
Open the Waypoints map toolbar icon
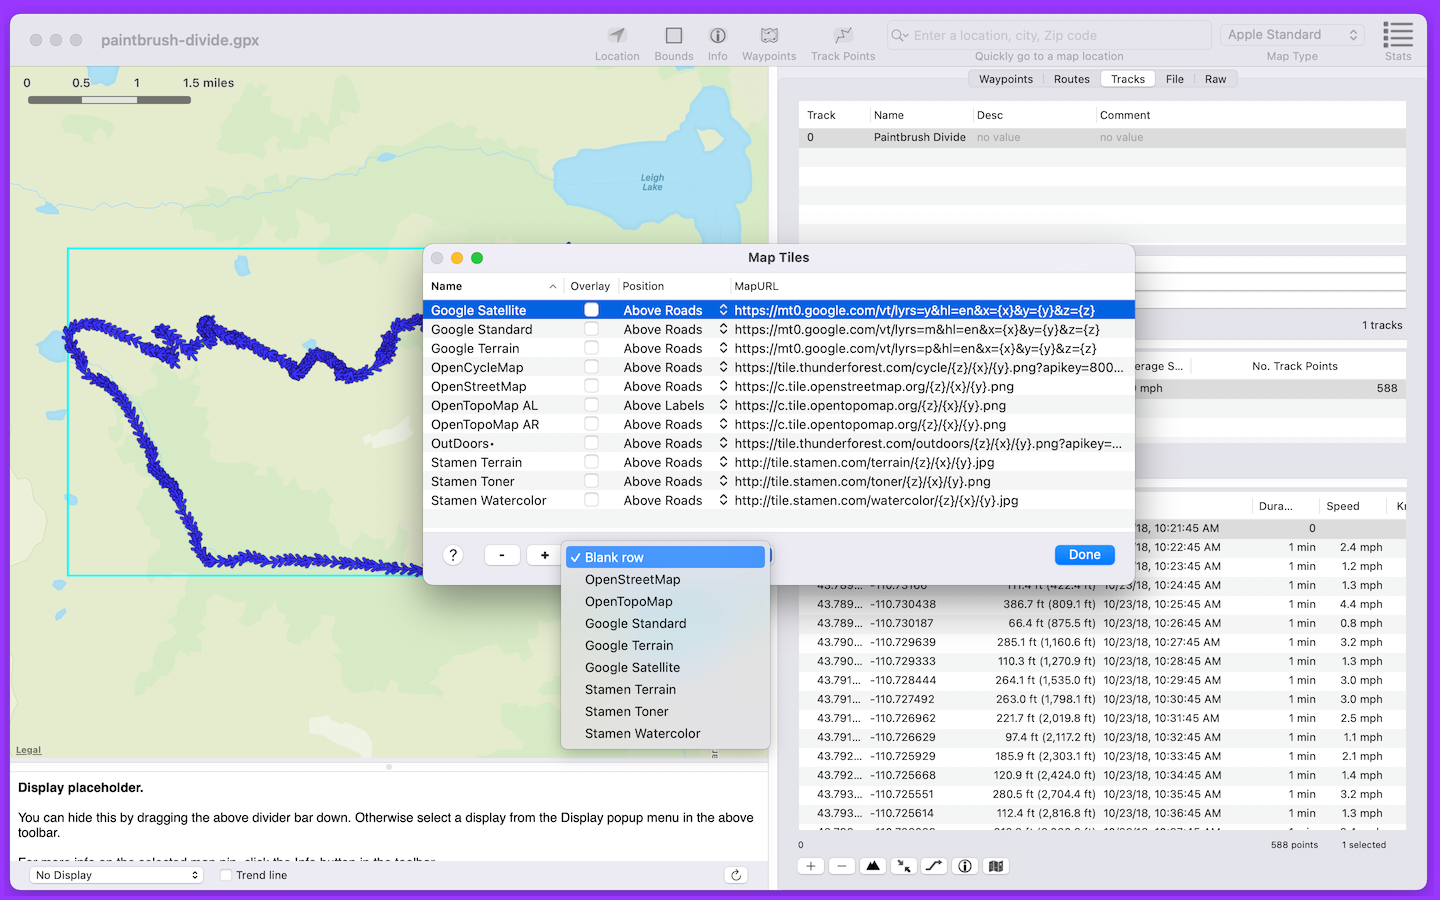point(768,36)
